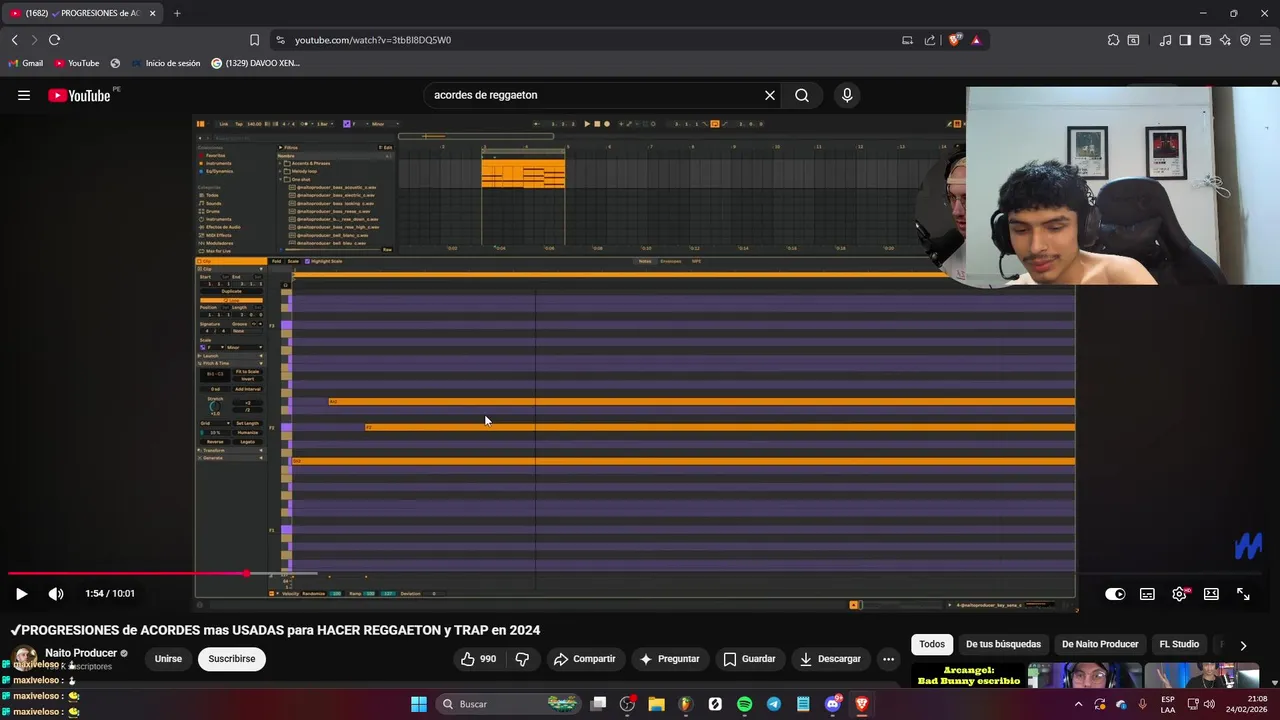Like the video with 990 likes
This screenshot has height=720, width=1280.
pos(478,659)
